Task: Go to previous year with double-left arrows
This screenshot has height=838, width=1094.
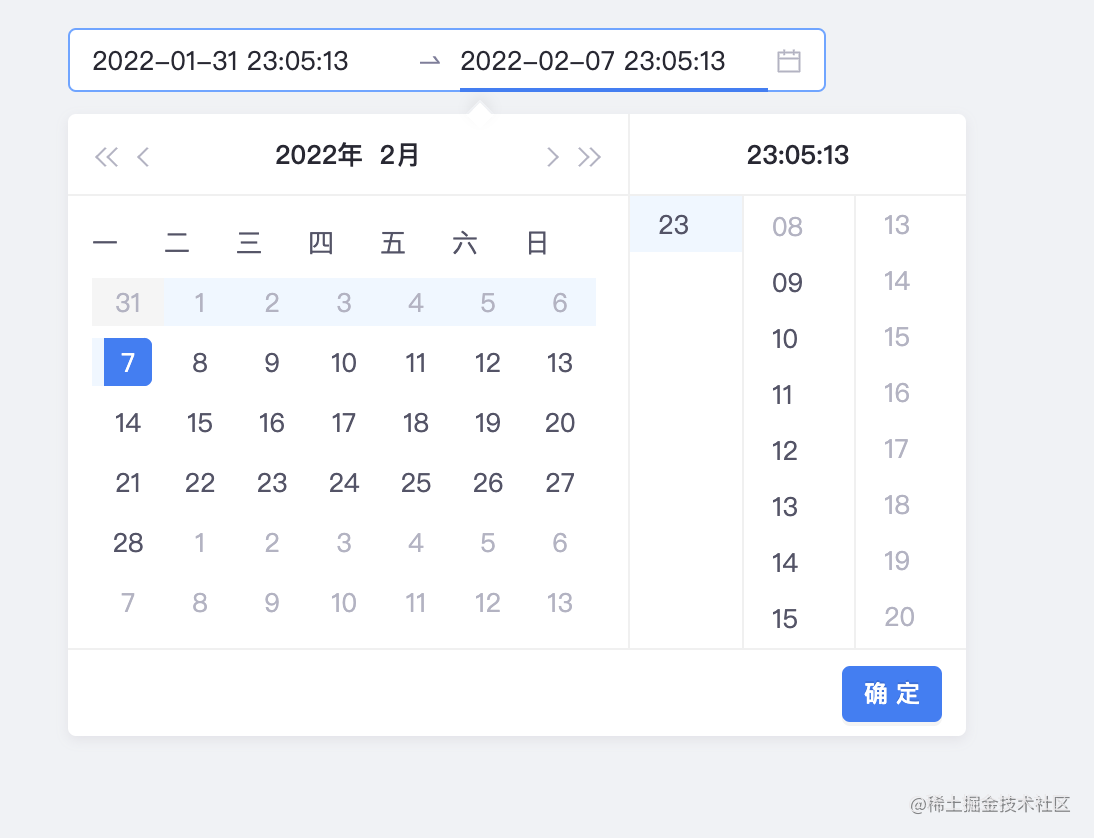Action: [106, 156]
